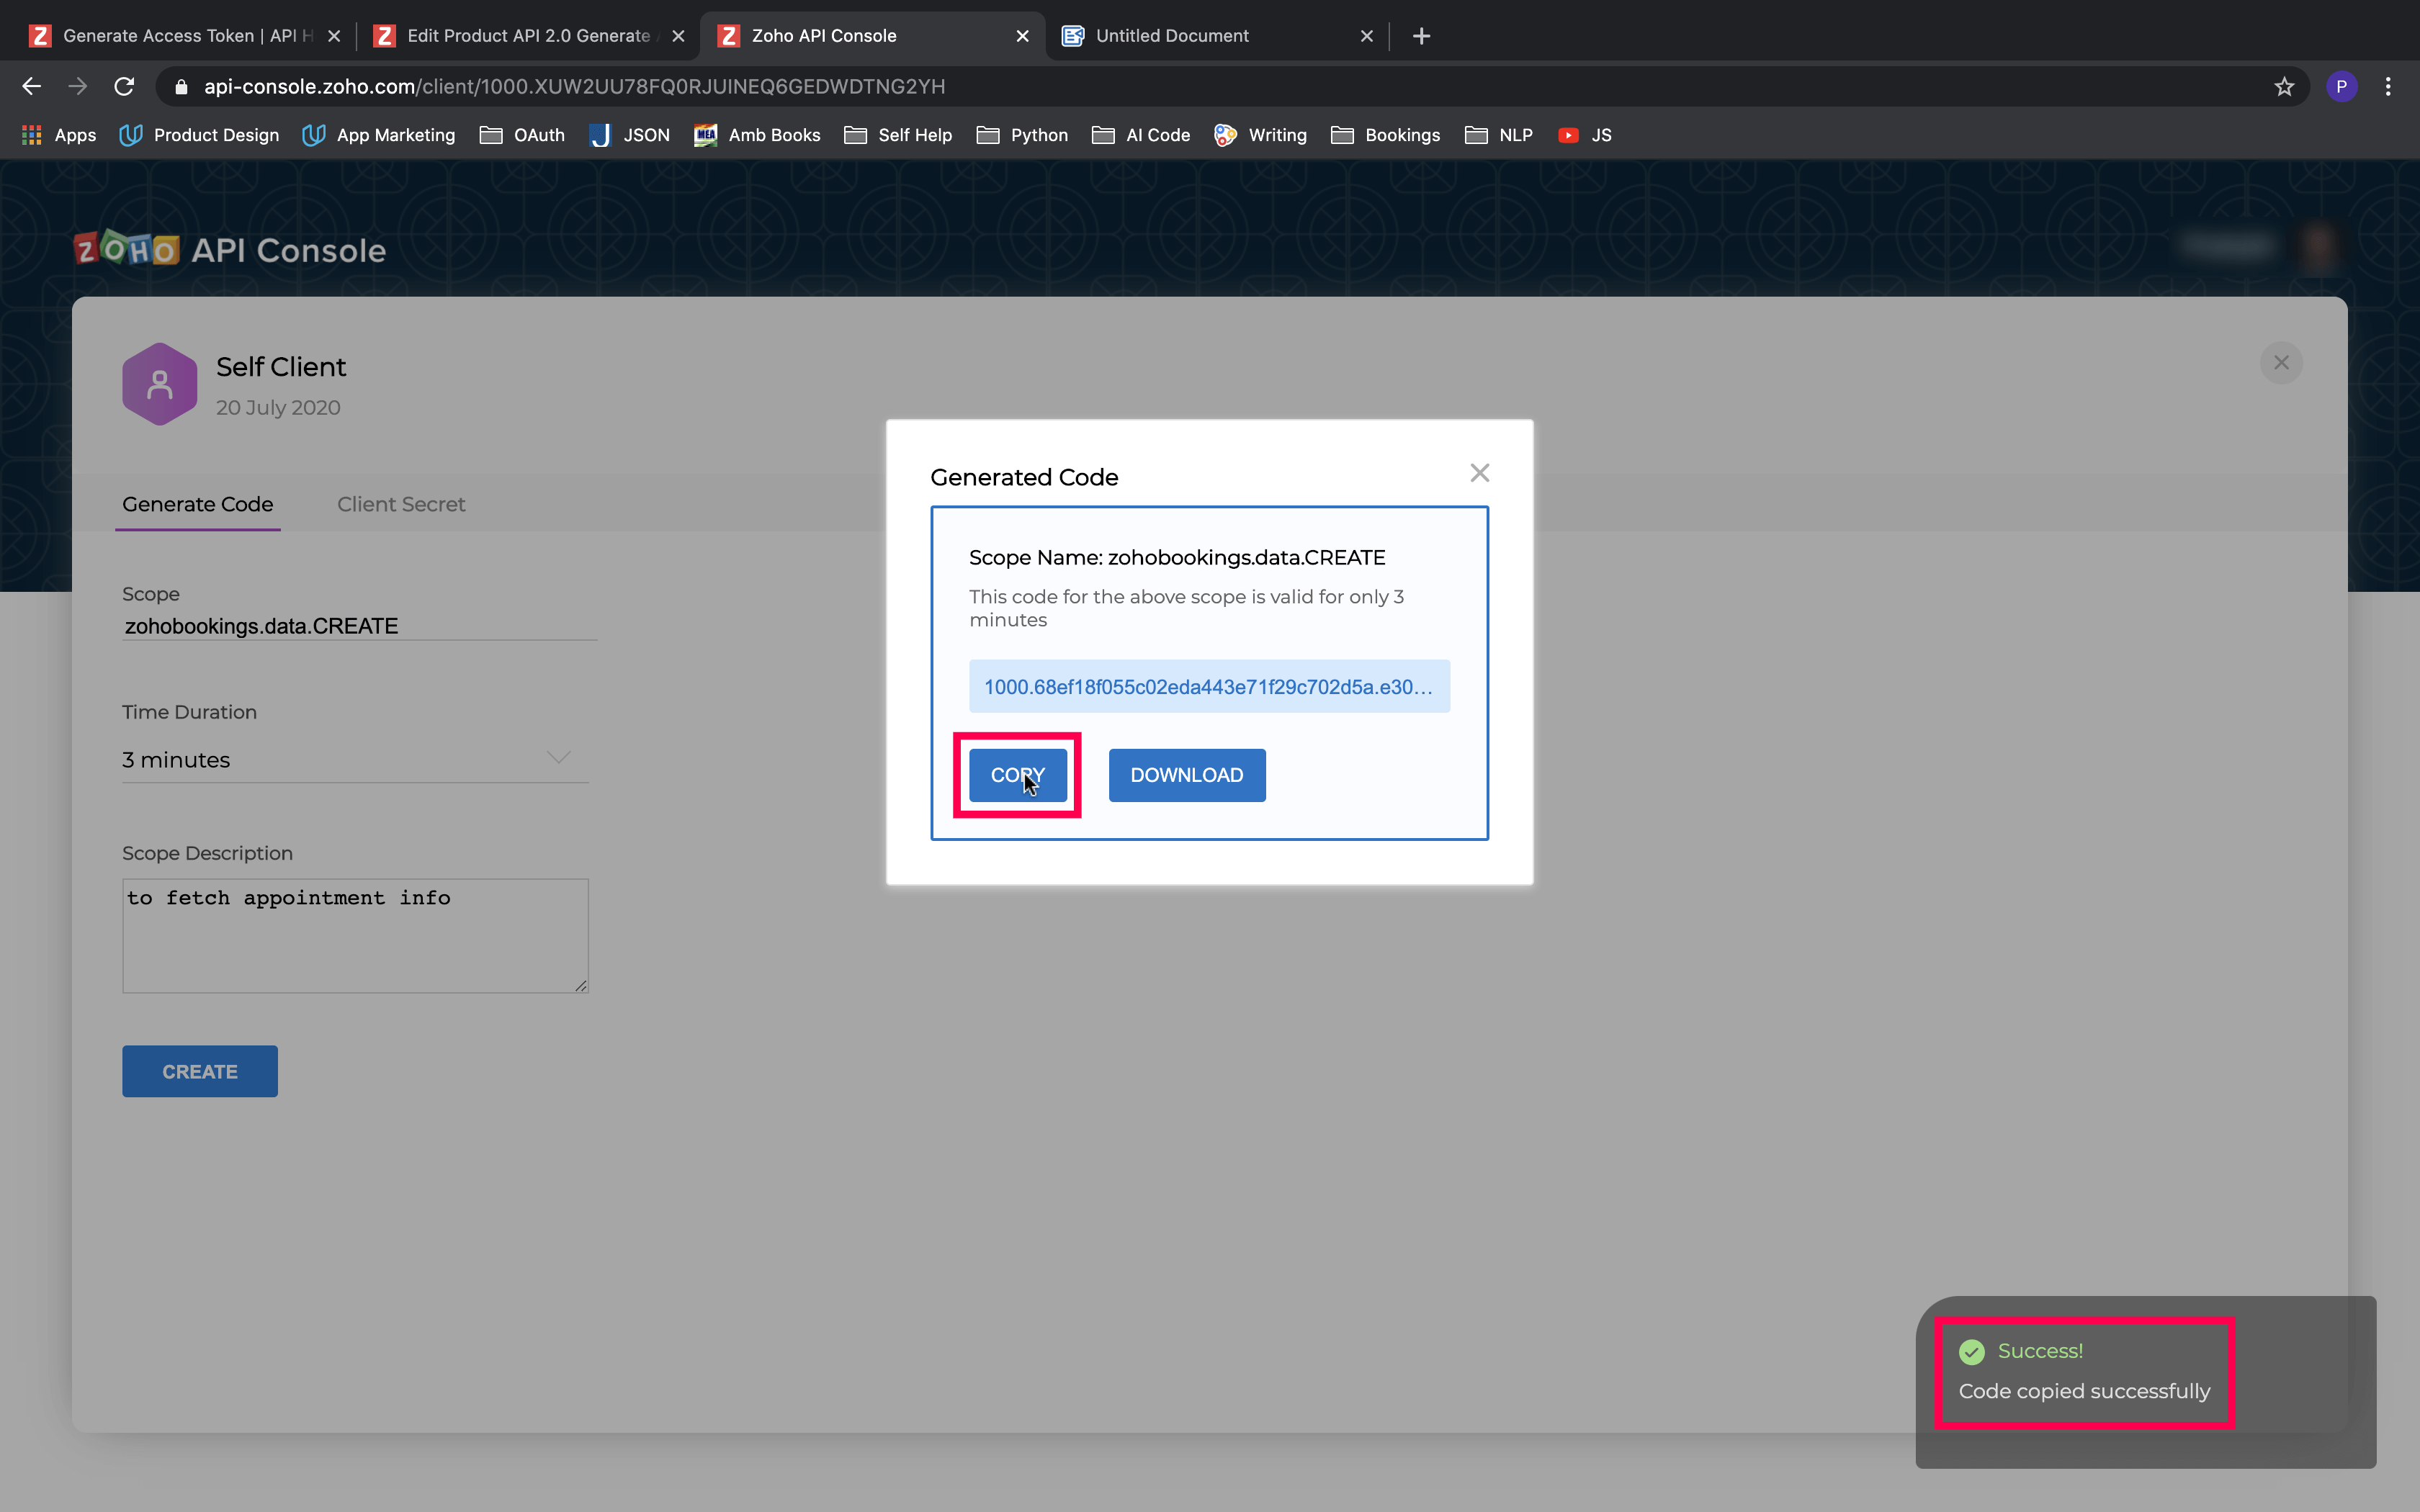
Task: Open the OAuth bookmark folder
Action: pyautogui.click(x=522, y=135)
